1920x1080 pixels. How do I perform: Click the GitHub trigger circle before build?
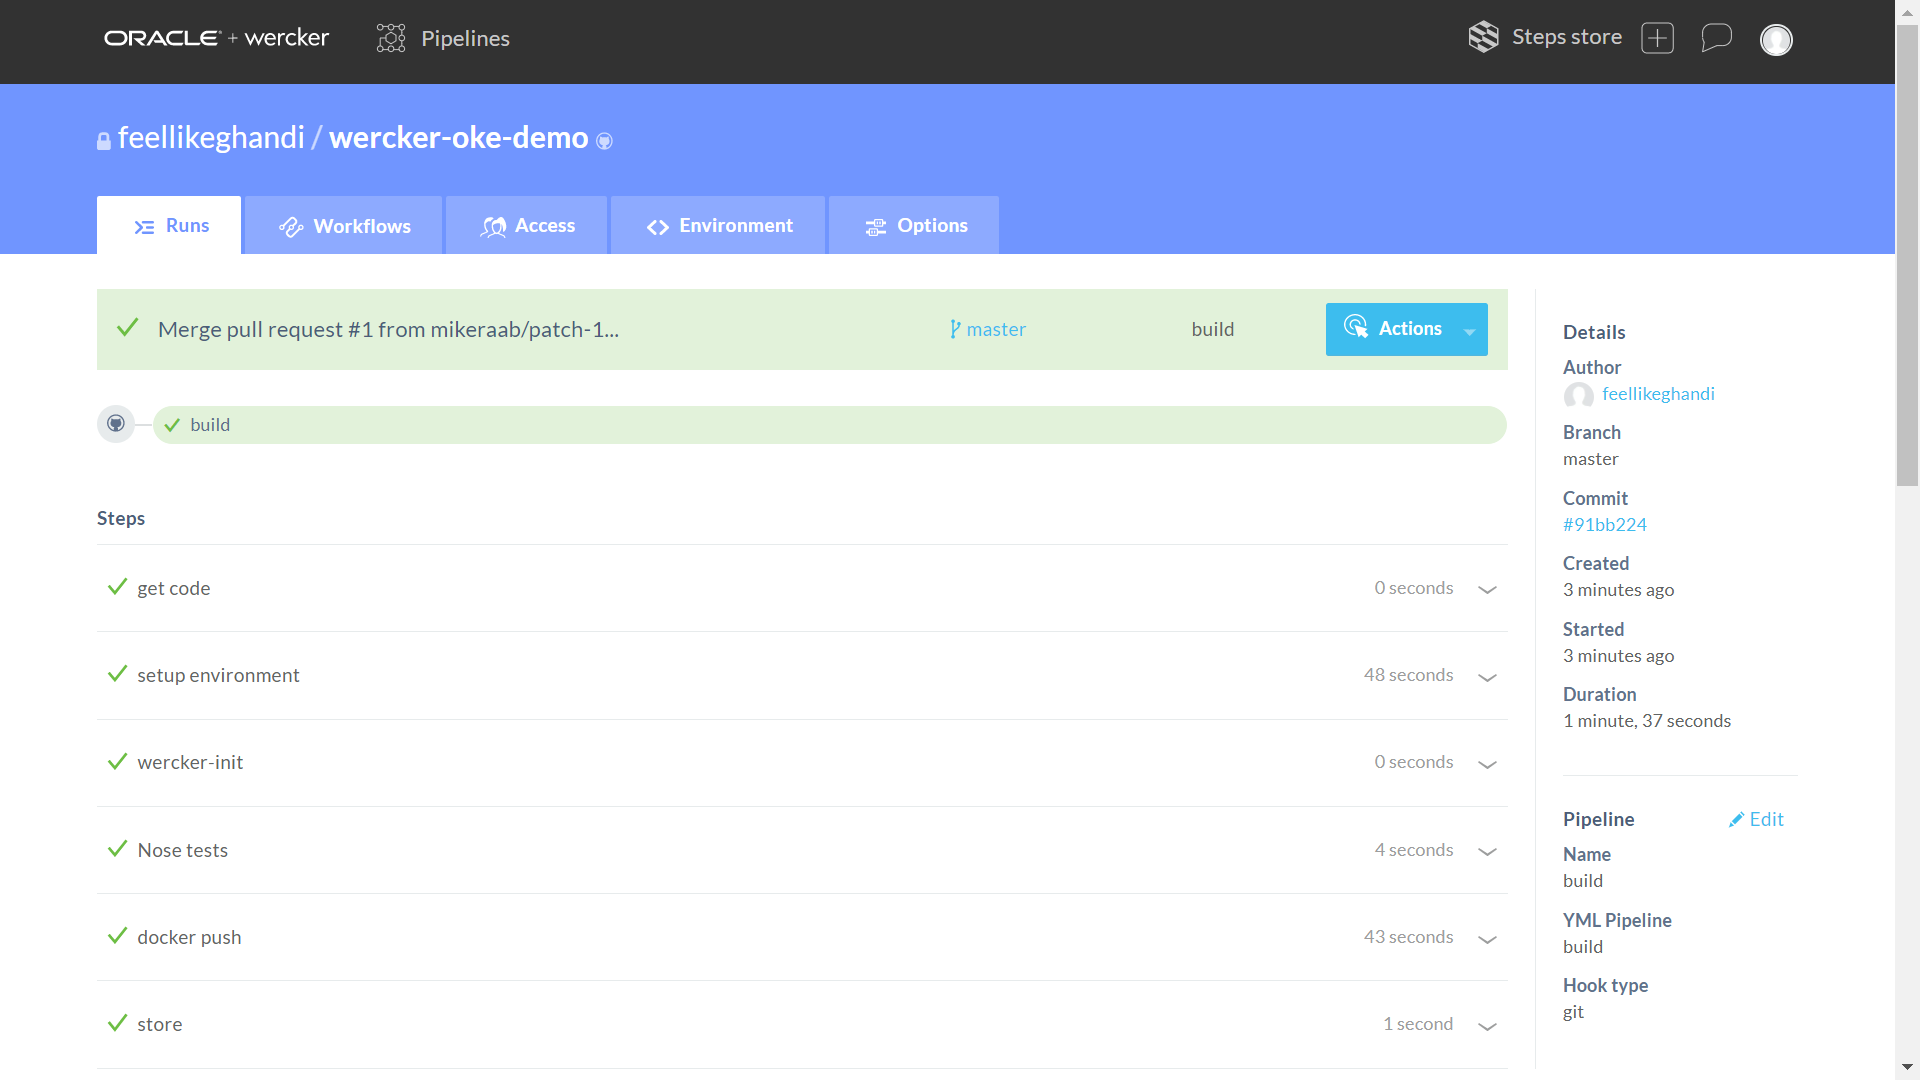(116, 424)
